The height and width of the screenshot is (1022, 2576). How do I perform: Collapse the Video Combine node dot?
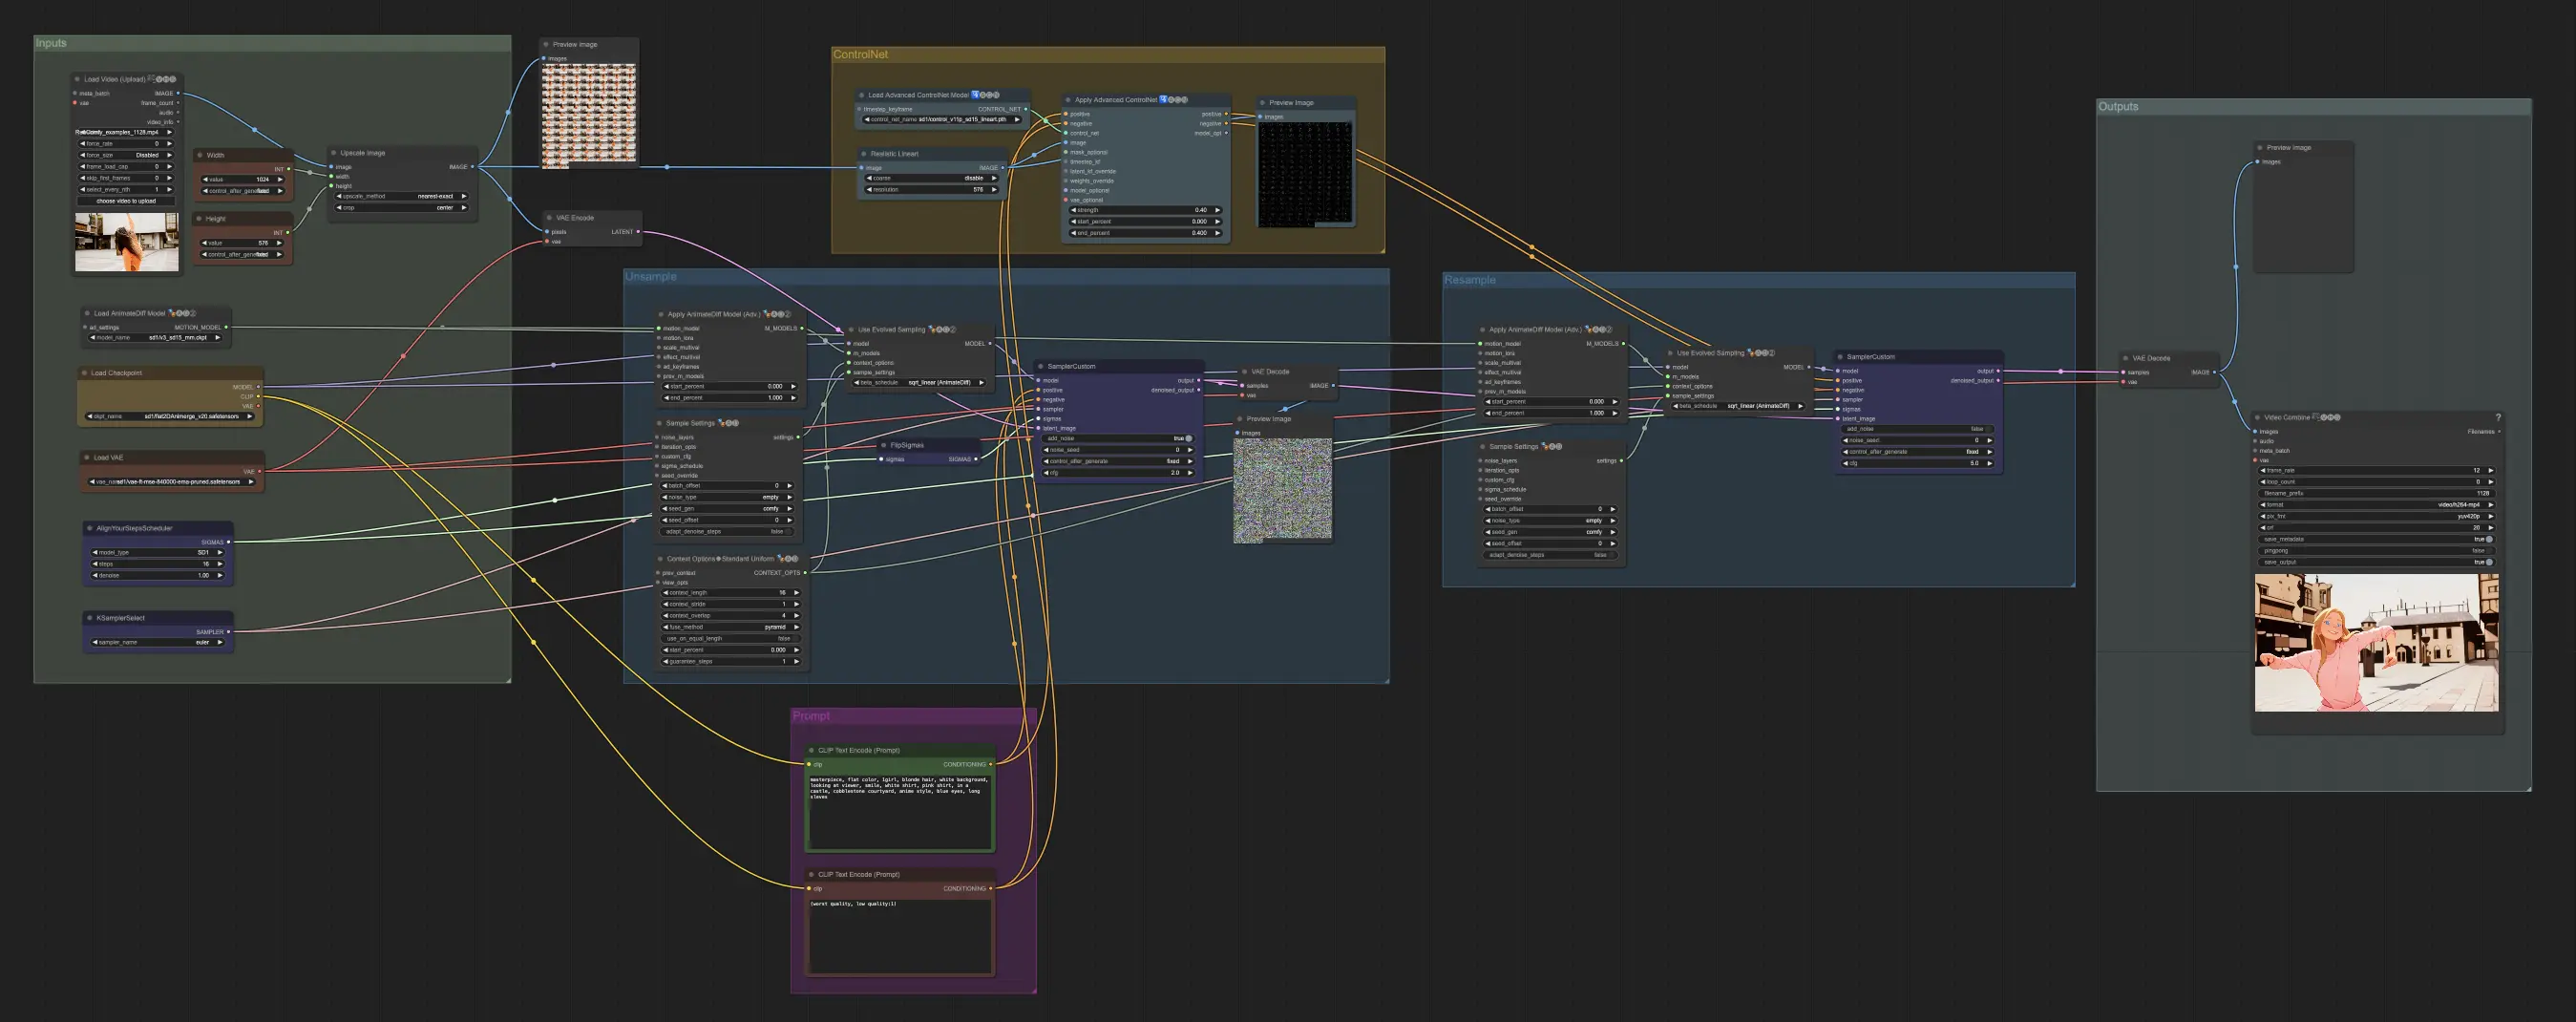tap(2258, 417)
